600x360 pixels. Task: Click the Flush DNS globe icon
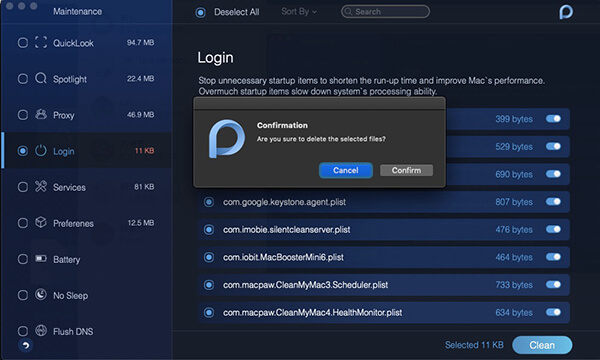tap(41, 331)
